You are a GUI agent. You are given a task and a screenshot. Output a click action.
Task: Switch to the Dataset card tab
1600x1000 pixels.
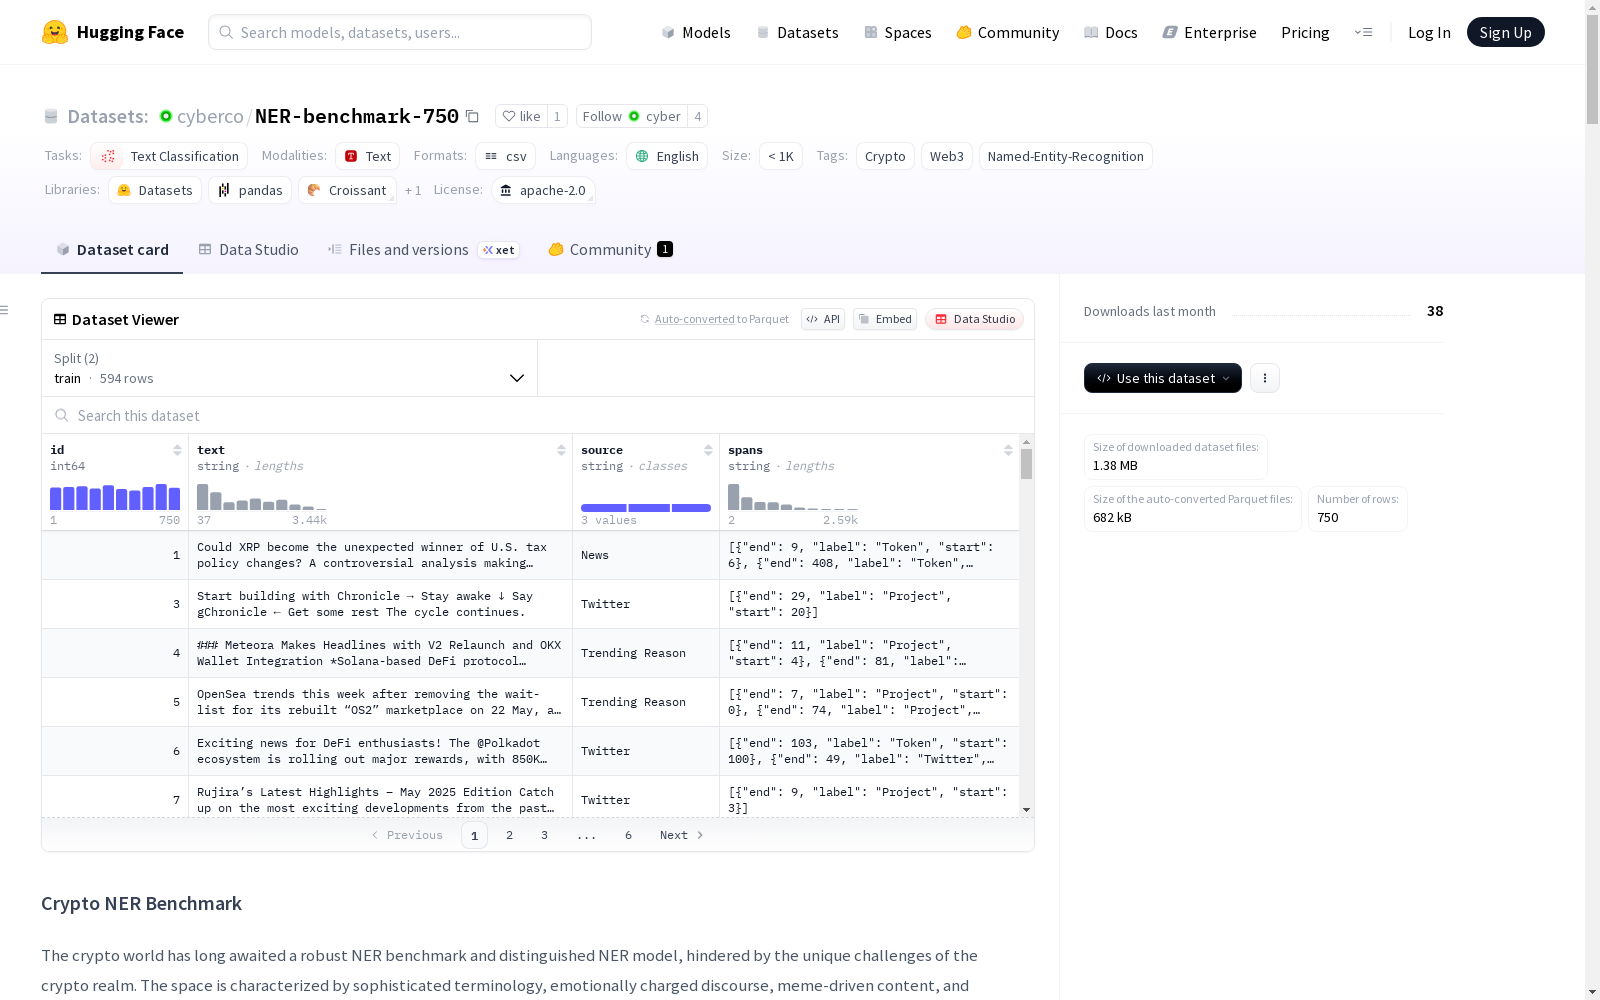point(112,250)
